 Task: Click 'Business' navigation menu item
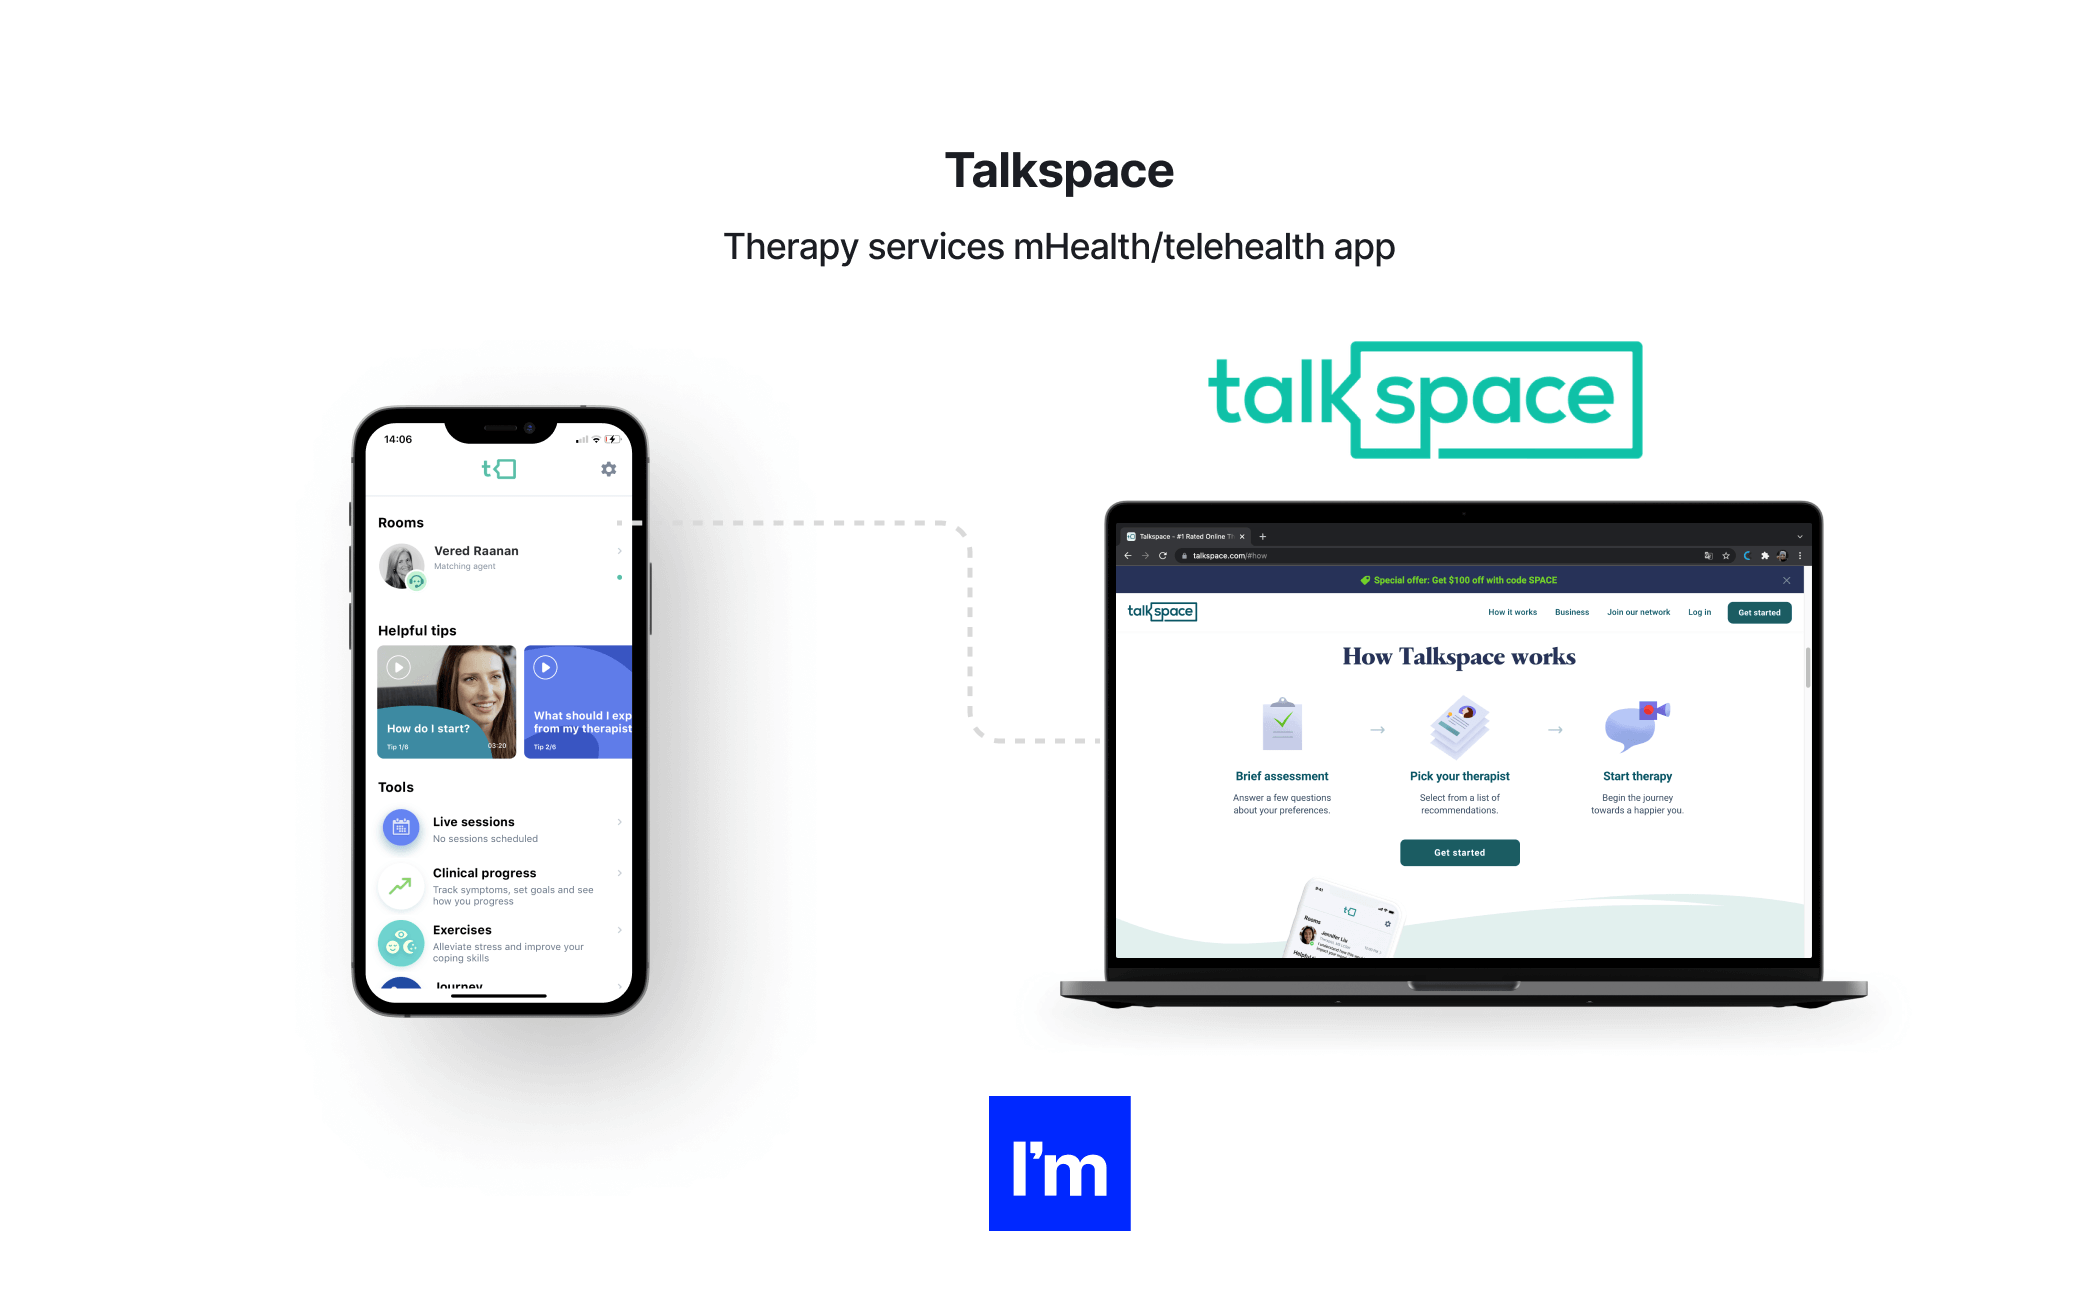point(1571,611)
